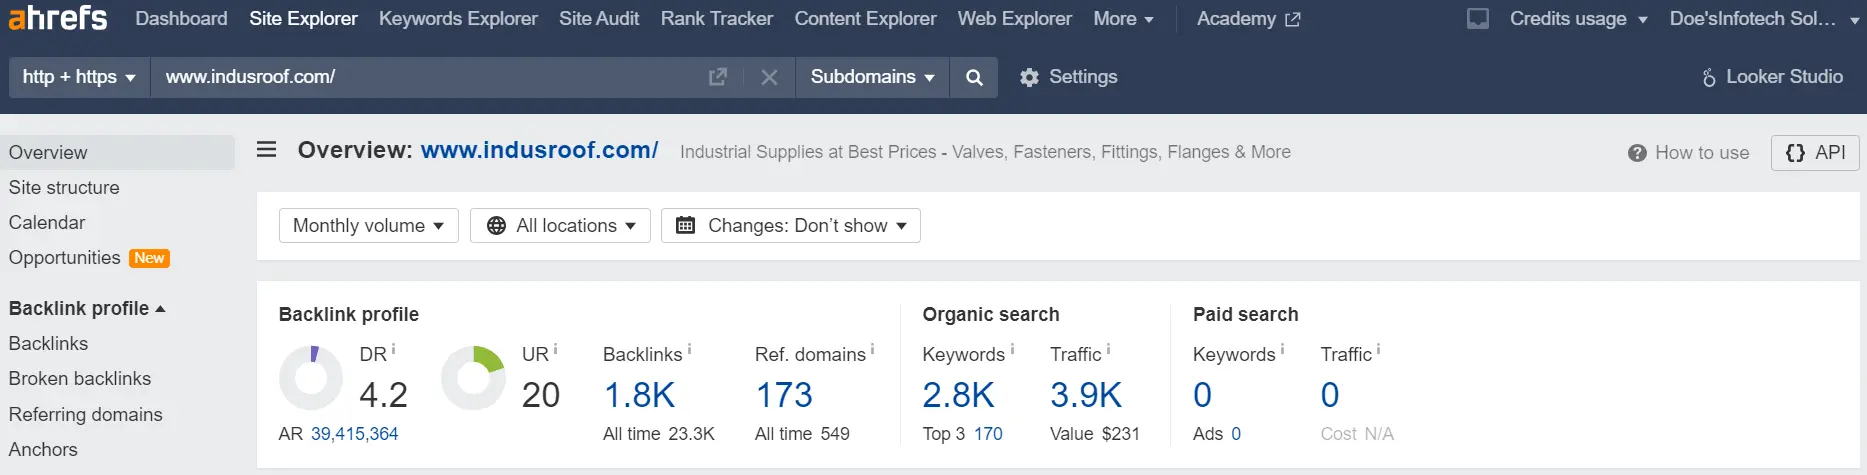Click the search magnifier icon
This screenshot has width=1867, height=475.
974,77
